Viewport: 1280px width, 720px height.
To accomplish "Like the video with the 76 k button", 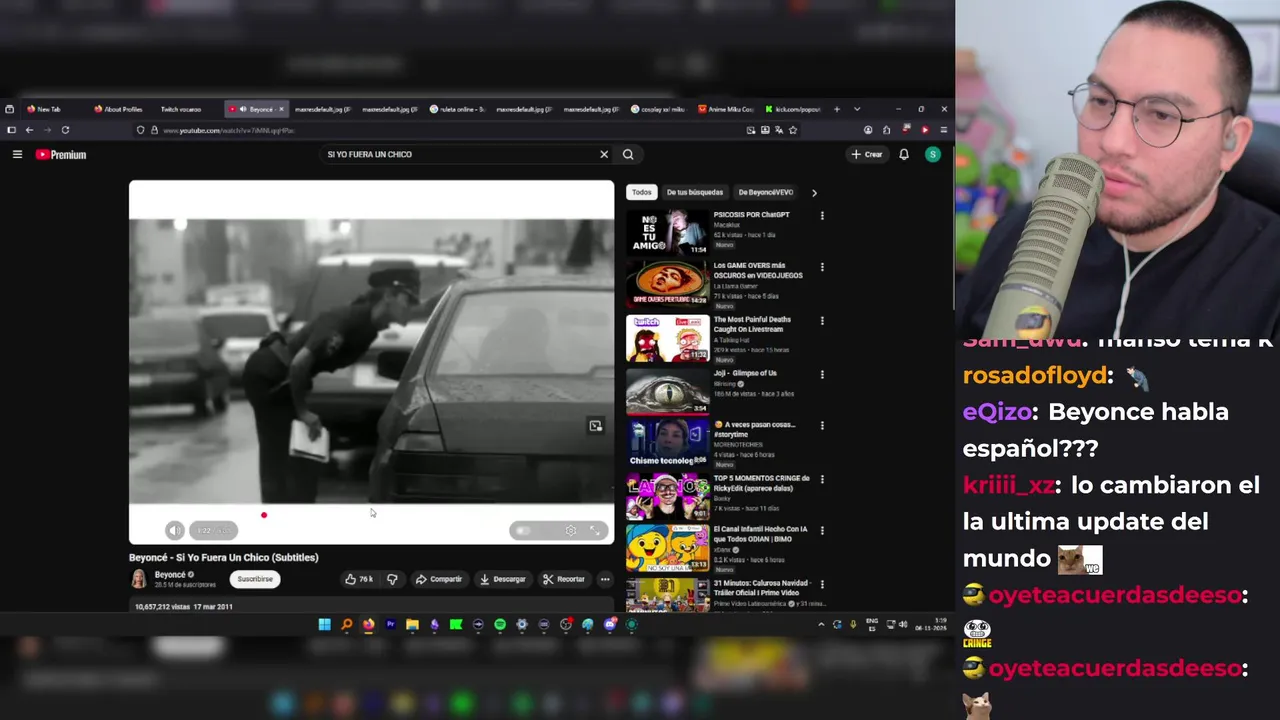I will pos(359,579).
